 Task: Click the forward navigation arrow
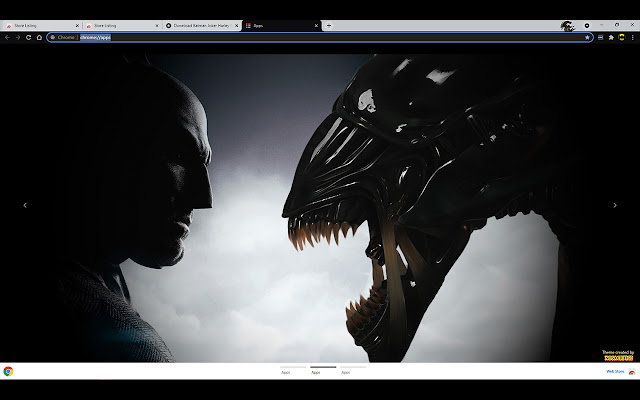(18, 38)
